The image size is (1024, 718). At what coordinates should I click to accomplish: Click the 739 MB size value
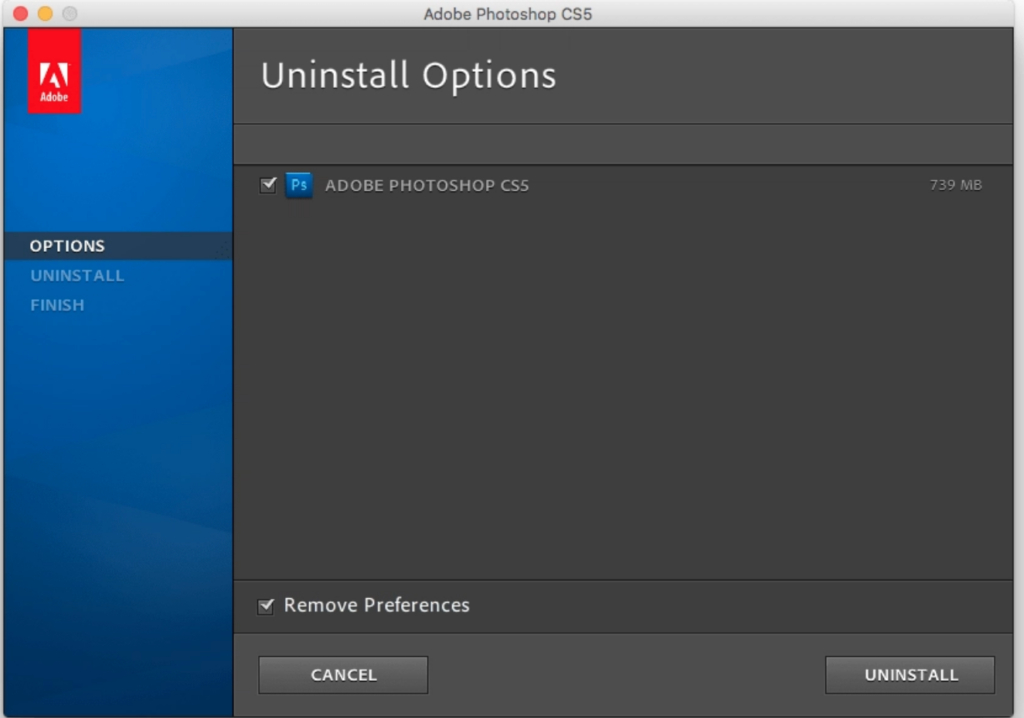tap(956, 185)
